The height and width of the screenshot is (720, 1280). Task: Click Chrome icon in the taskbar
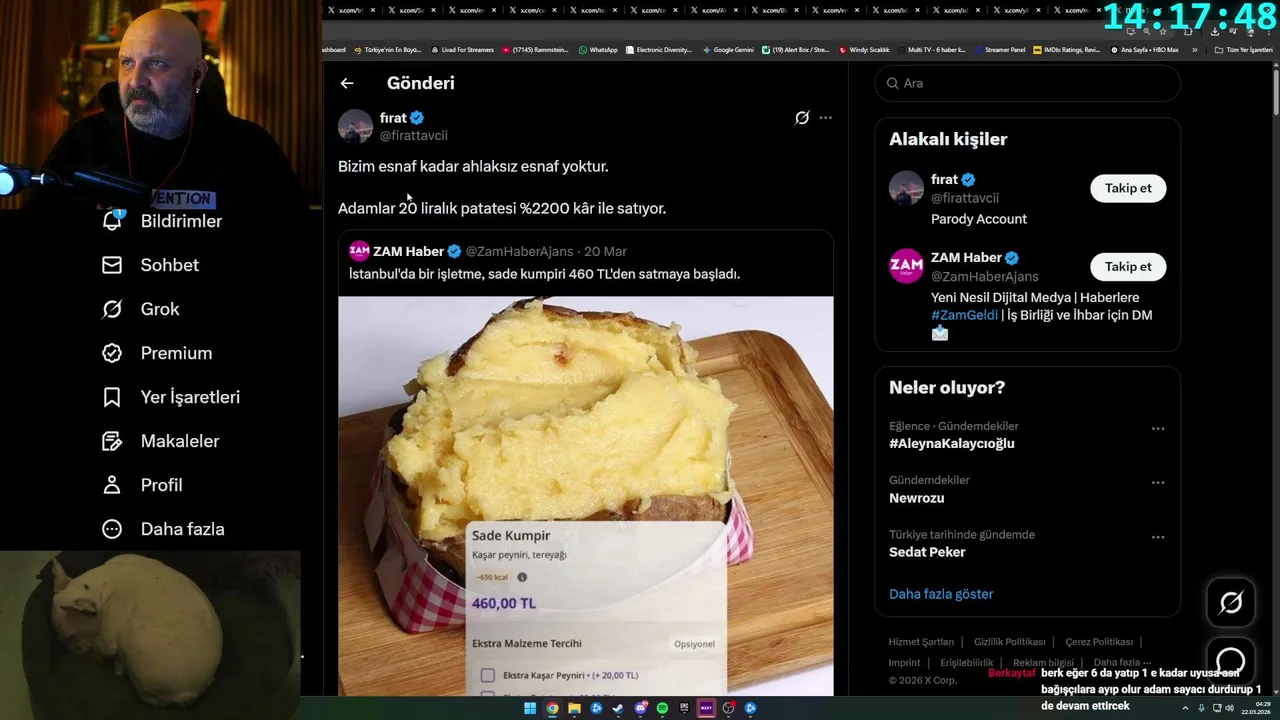tap(552, 708)
